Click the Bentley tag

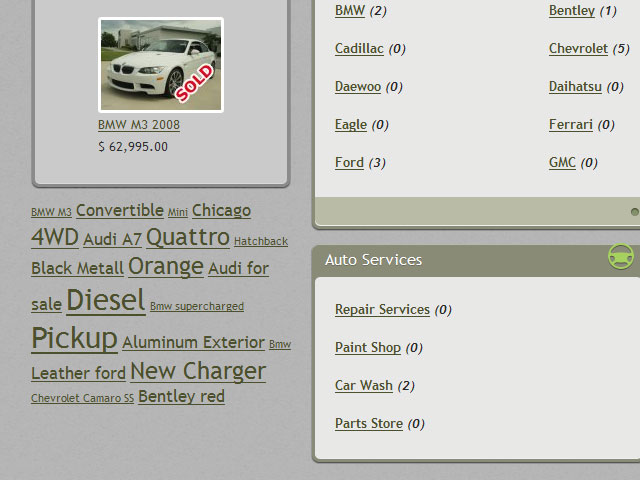(x=167, y=396)
